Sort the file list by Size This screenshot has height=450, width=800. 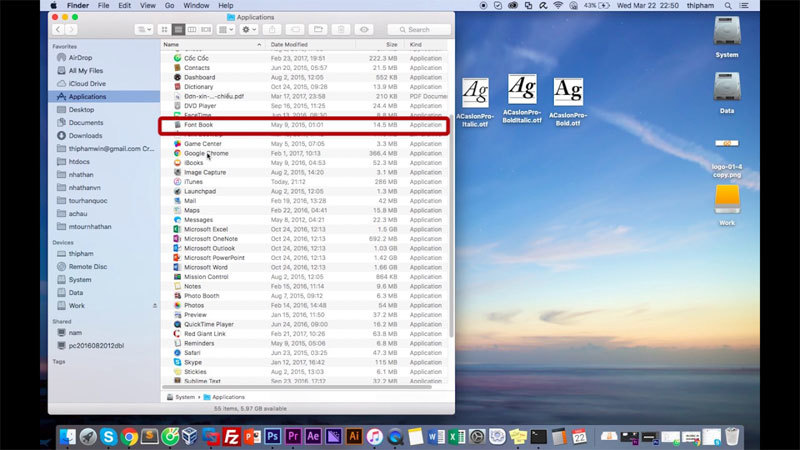pyautogui.click(x=391, y=45)
